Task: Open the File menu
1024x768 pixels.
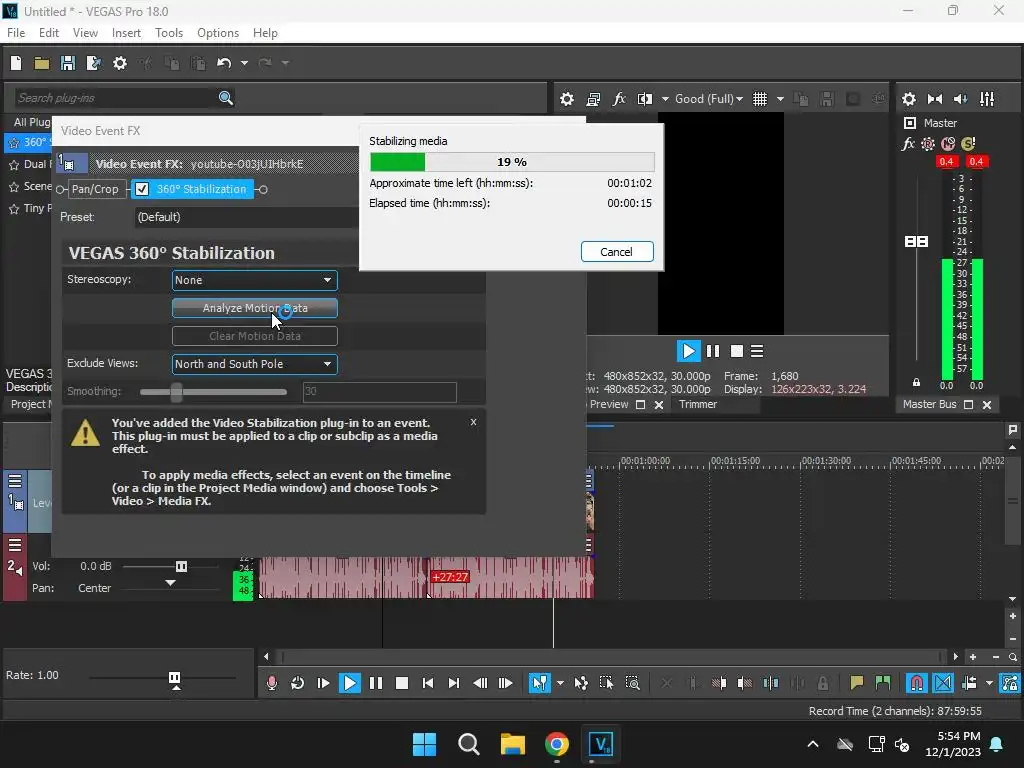Action: click(x=16, y=33)
